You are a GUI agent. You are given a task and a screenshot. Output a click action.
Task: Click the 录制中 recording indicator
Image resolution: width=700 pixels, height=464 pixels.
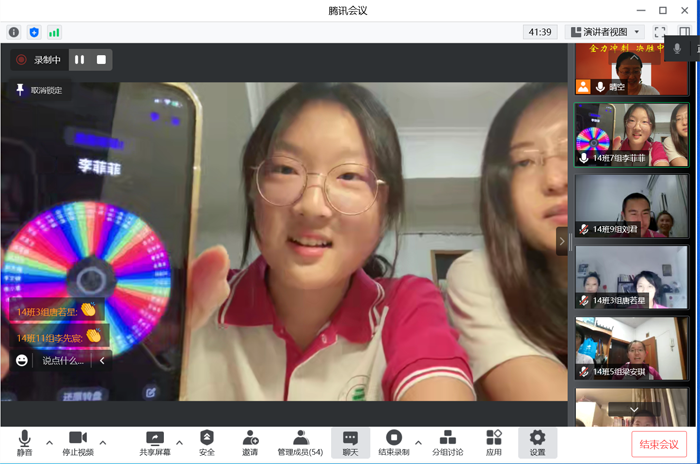39,59
